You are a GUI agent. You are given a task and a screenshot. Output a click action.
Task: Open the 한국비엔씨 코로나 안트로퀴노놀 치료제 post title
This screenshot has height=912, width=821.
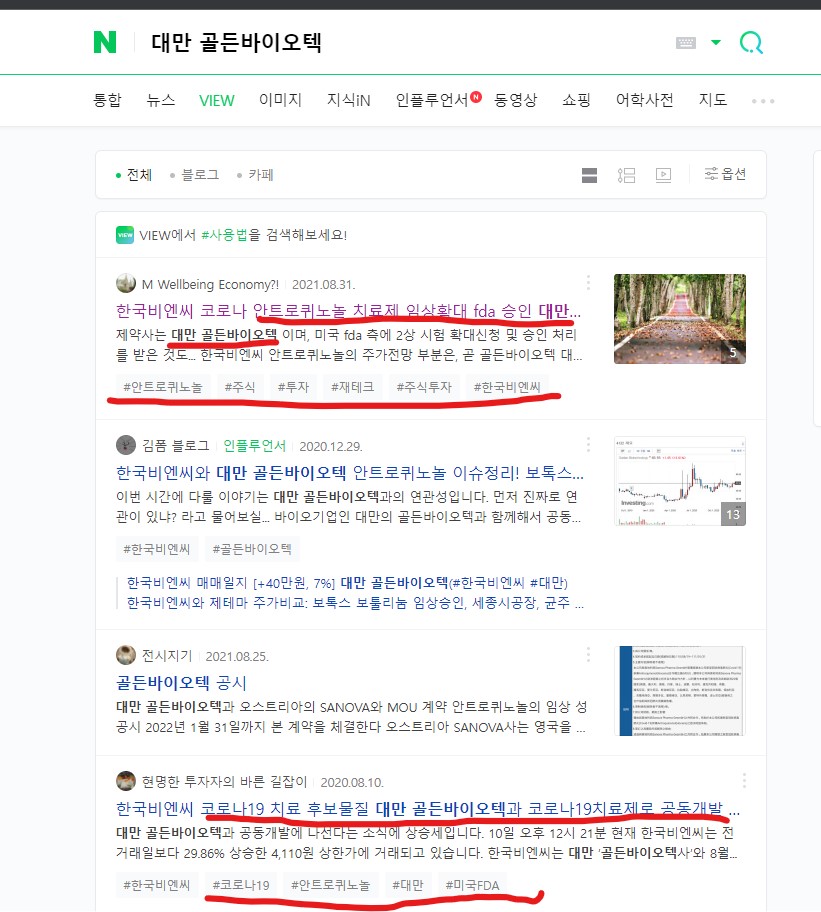point(348,311)
